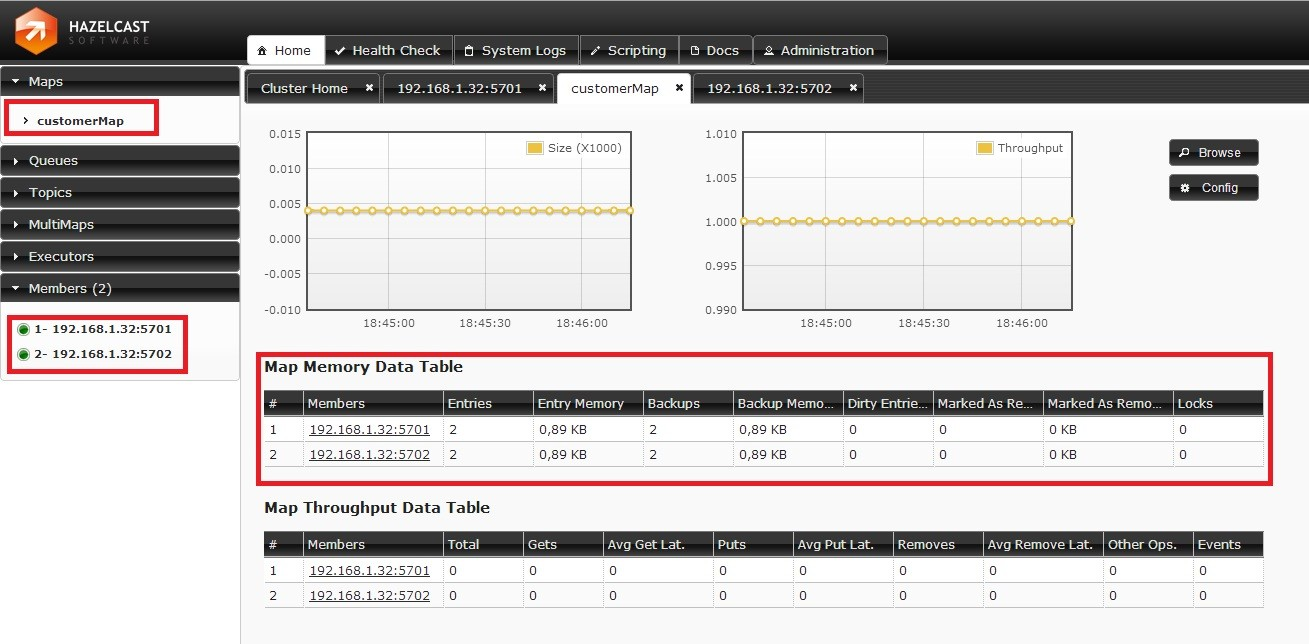
Task: Close the Cluster Home tab
Action: (x=369, y=88)
